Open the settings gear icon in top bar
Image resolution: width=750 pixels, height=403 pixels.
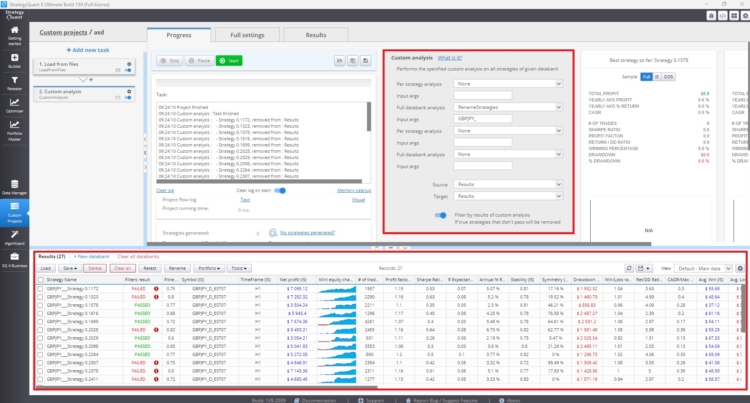pos(745,16)
